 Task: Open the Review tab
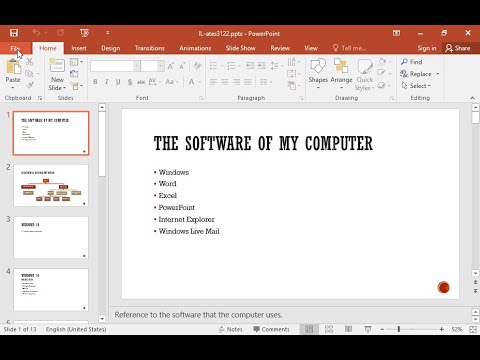[280, 48]
